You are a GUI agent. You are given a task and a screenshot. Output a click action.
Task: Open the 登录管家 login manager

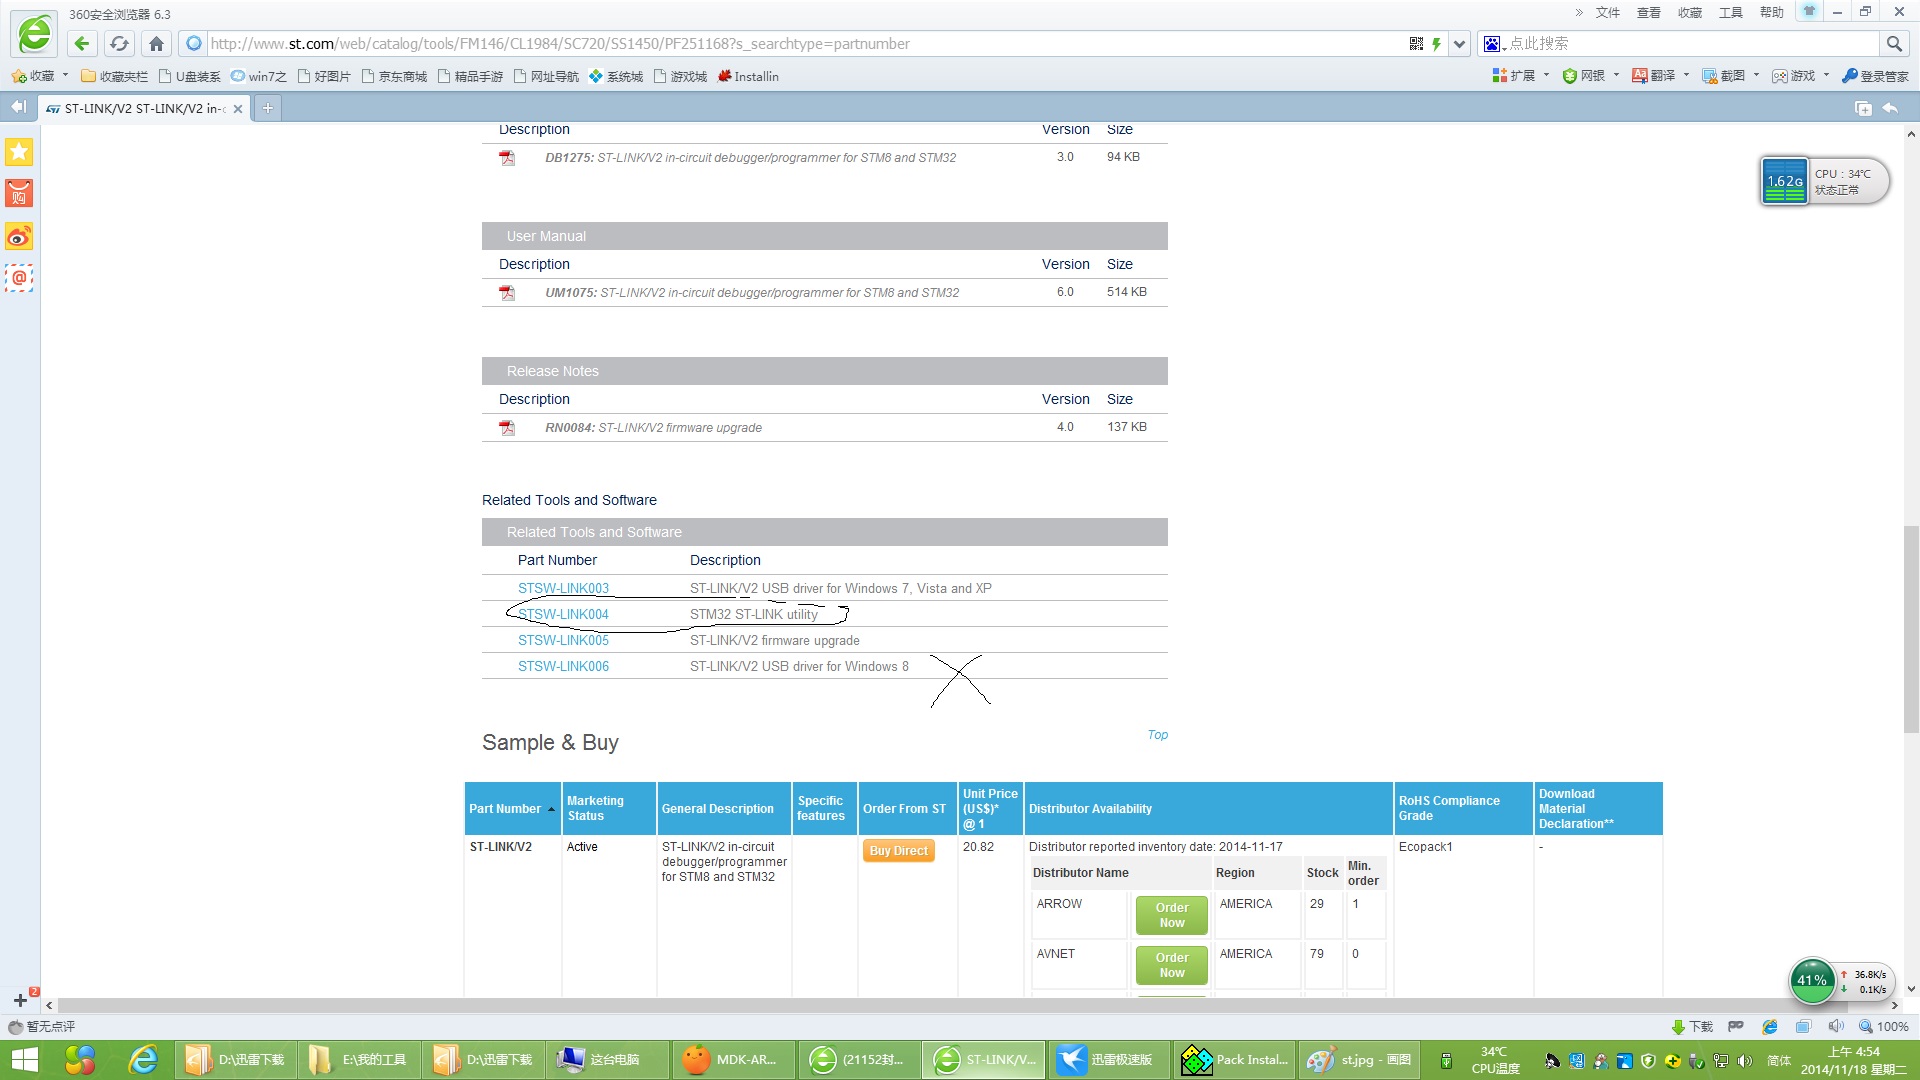point(1875,76)
